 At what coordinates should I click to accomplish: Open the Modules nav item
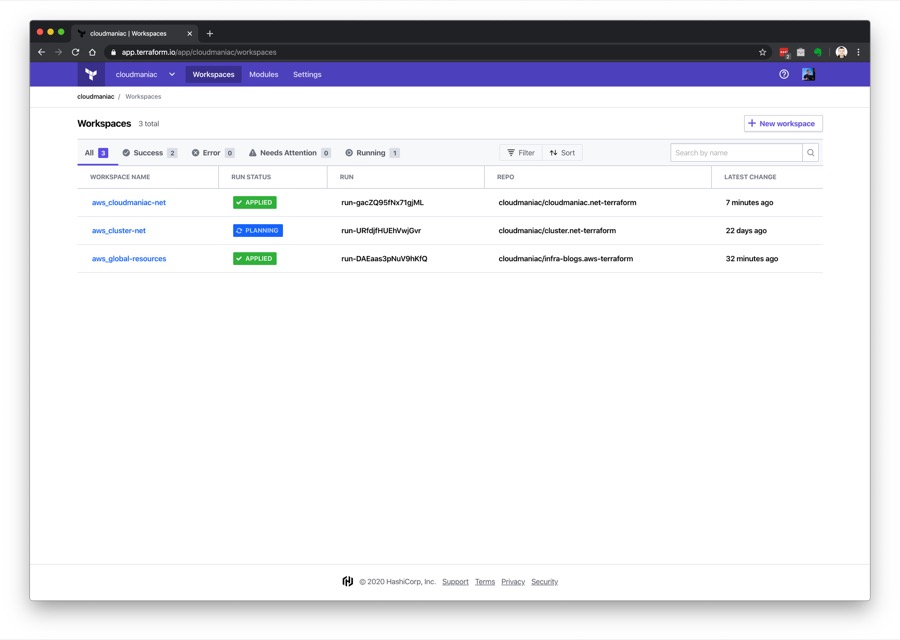point(263,74)
